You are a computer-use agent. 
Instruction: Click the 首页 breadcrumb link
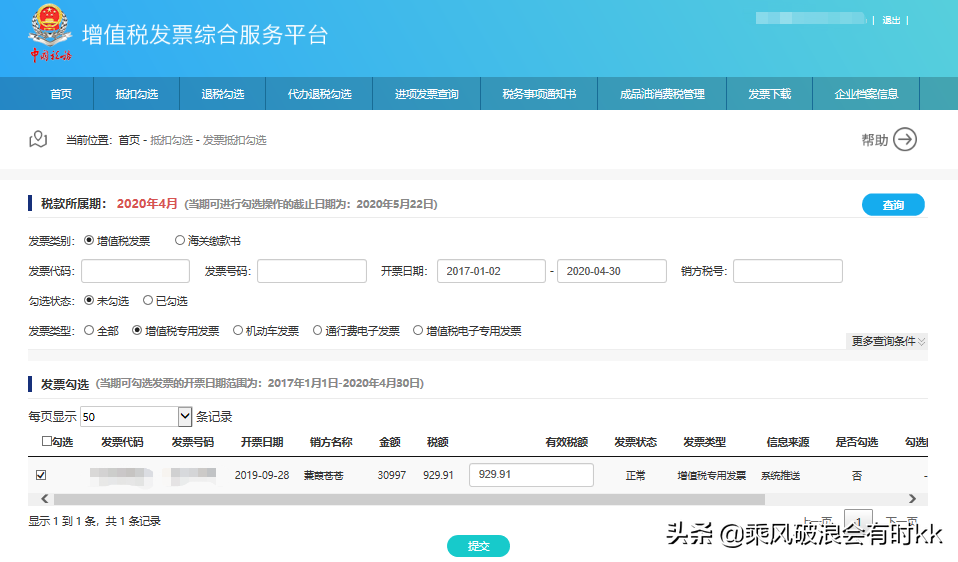(129, 140)
